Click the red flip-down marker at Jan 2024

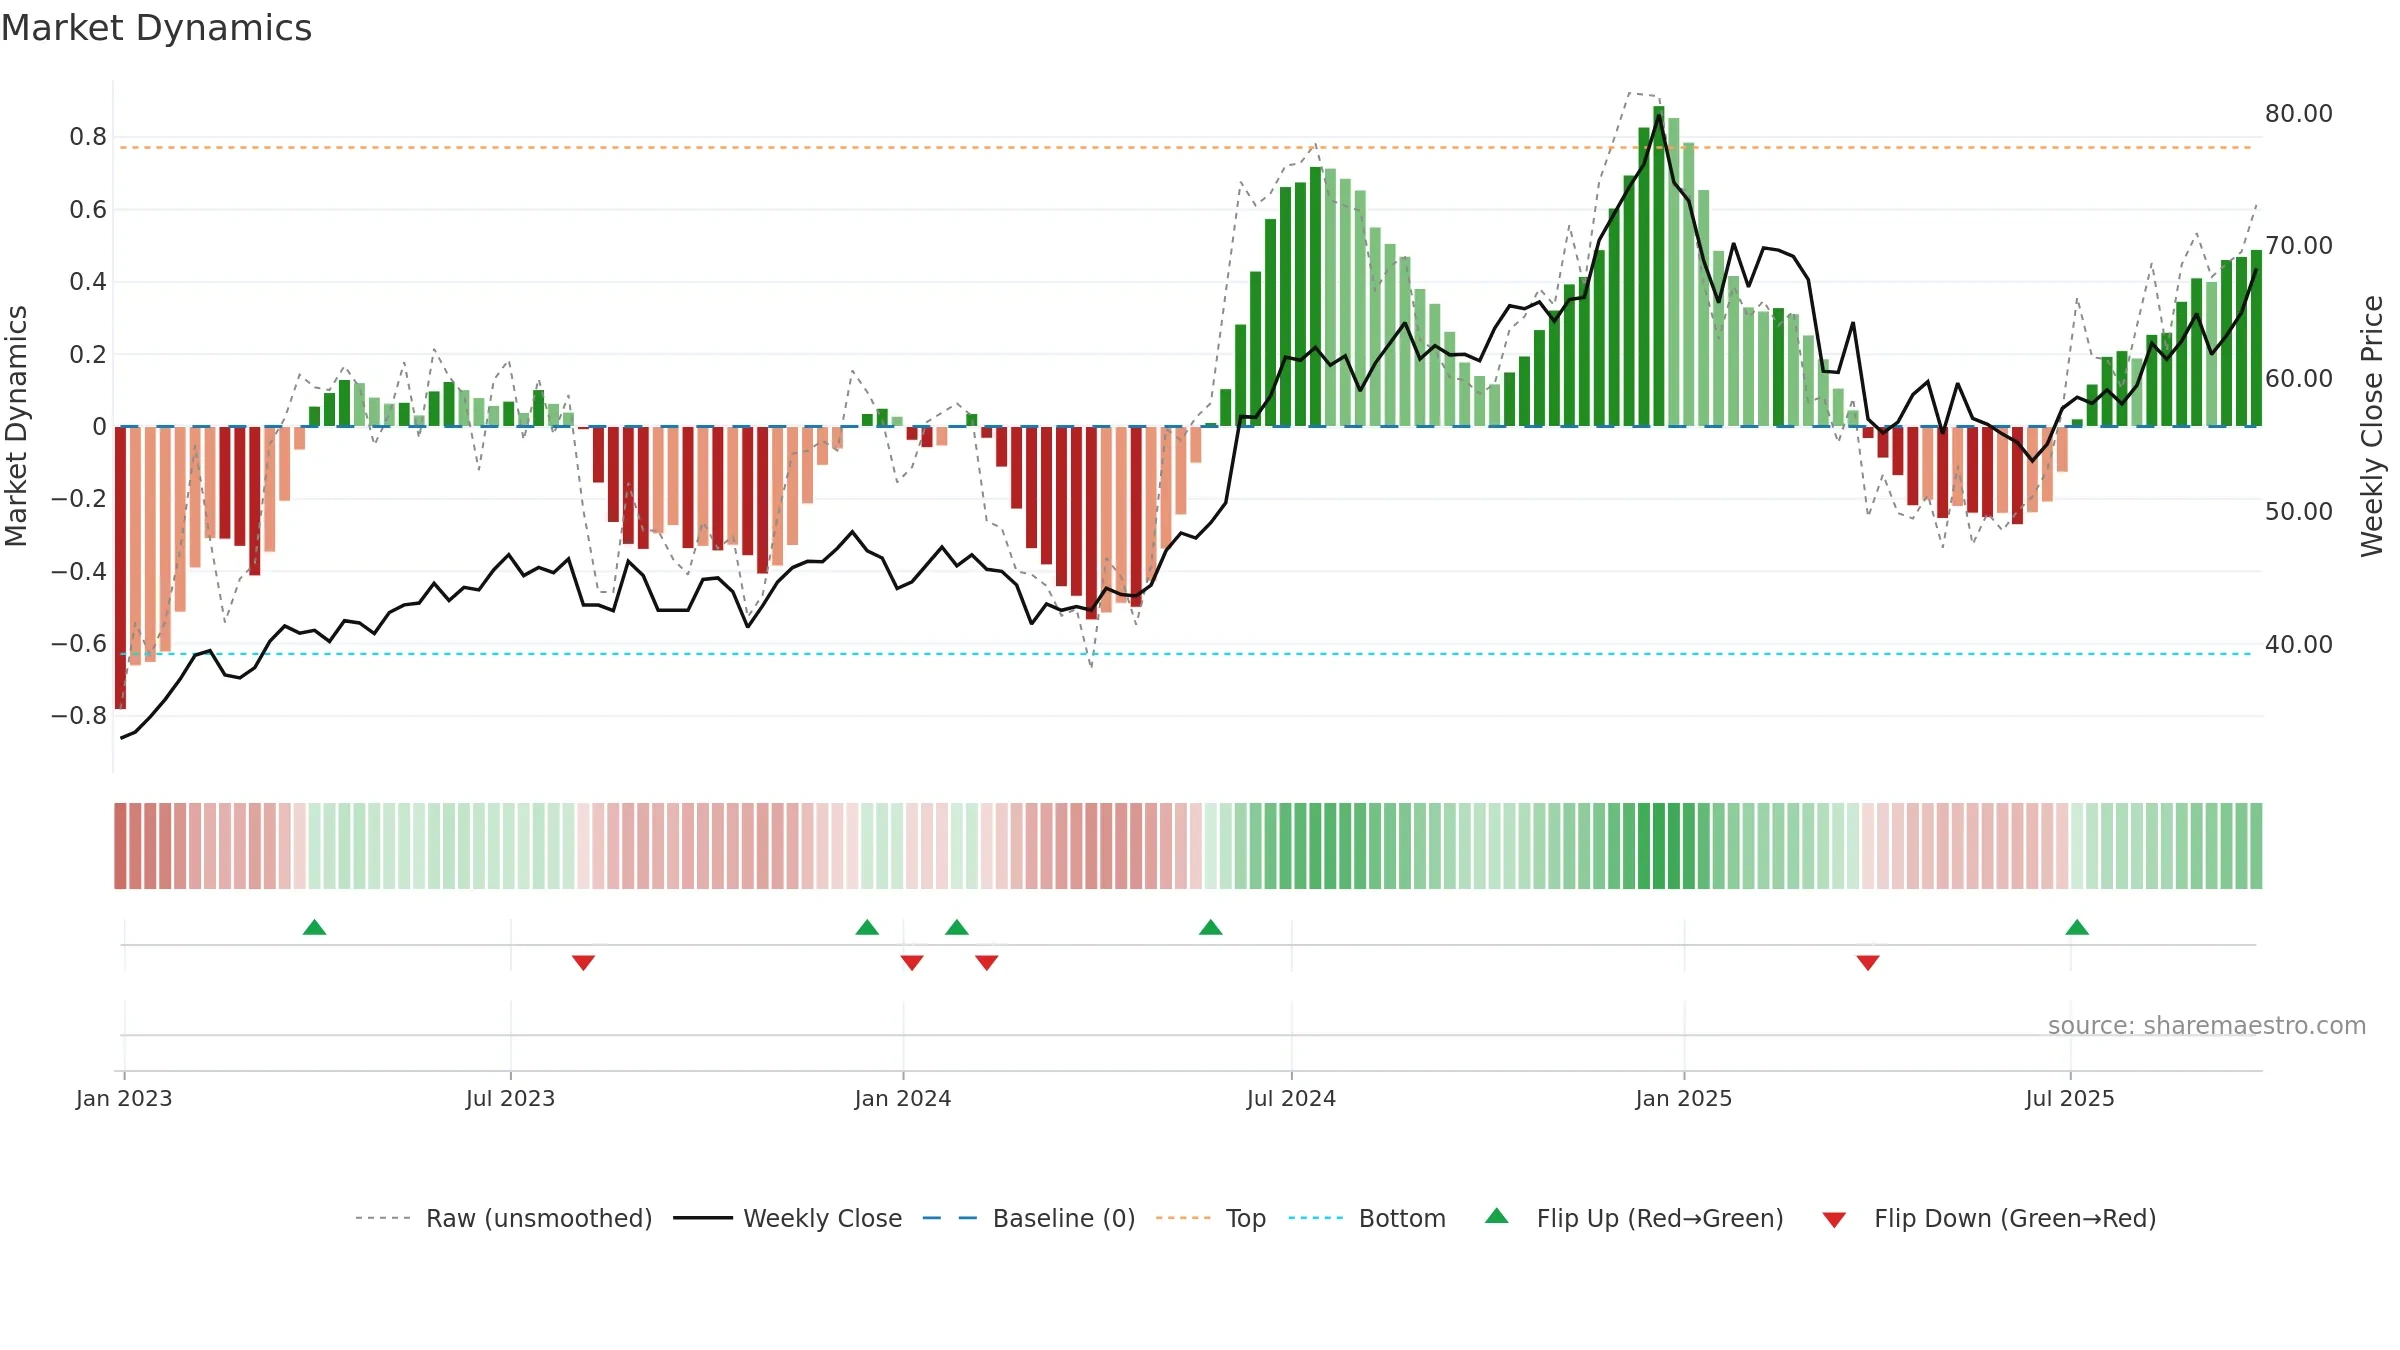point(912,962)
